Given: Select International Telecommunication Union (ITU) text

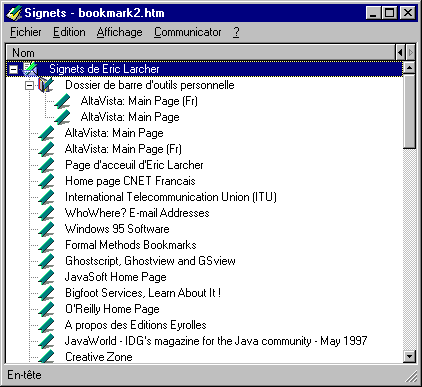Looking at the screenshot, I should (171, 197).
